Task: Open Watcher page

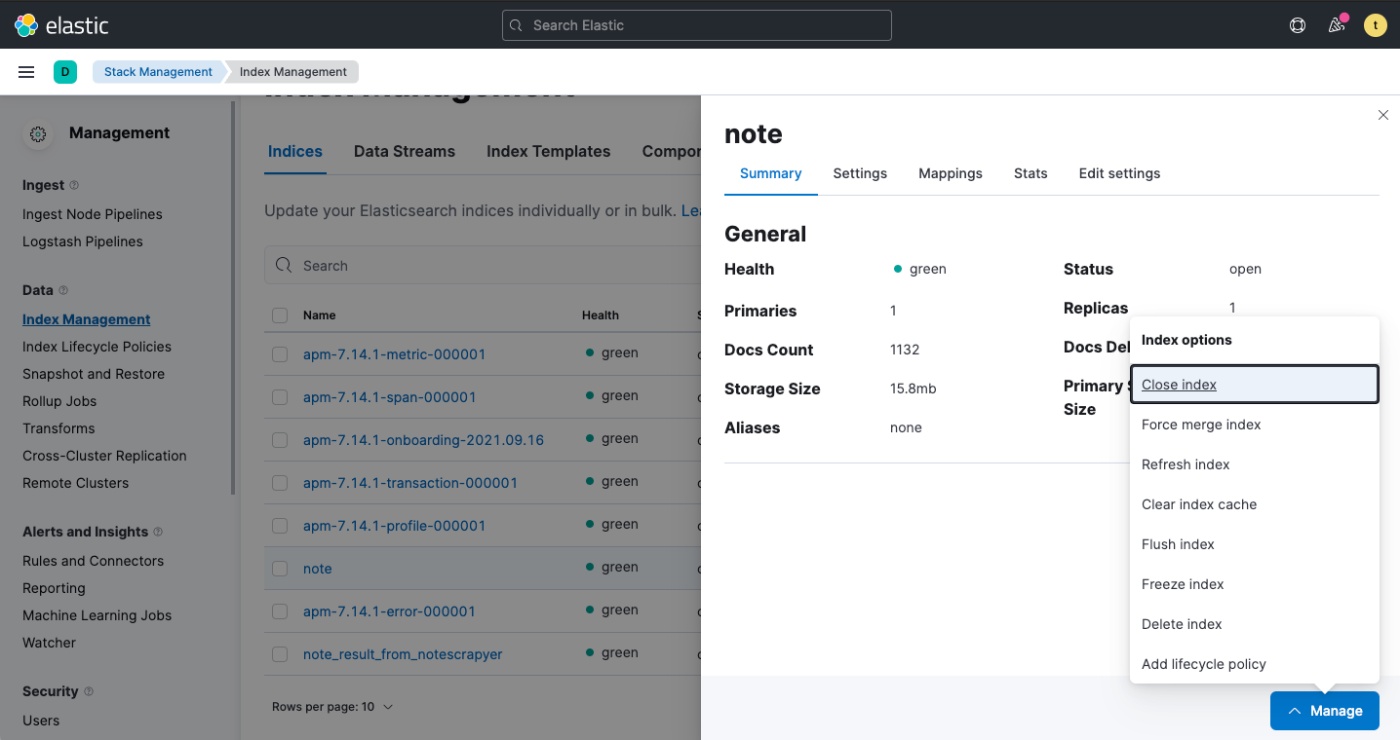Action: [x=49, y=643]
